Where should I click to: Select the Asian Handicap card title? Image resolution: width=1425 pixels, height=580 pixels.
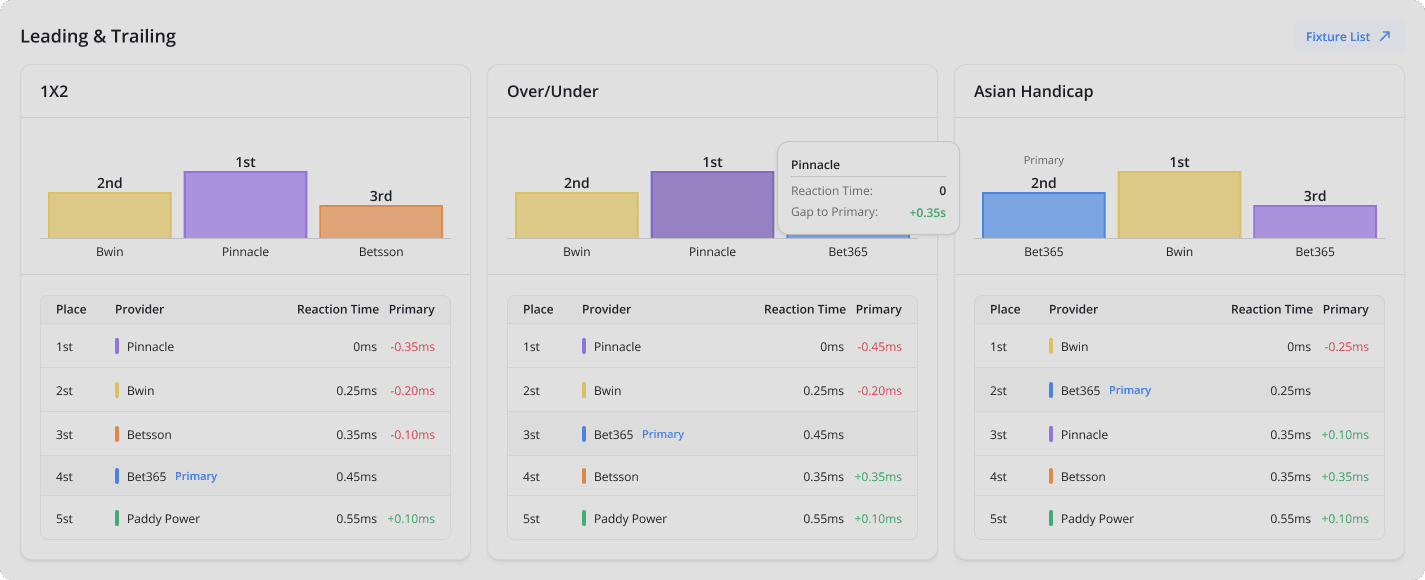(x=1033, y=91)
